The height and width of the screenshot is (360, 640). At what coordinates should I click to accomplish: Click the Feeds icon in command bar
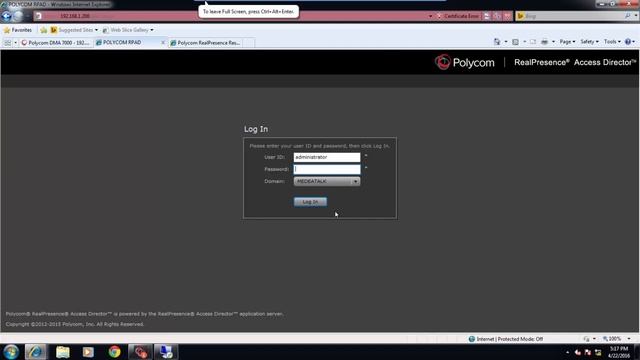pyautogui.click(x=516, y=42)
